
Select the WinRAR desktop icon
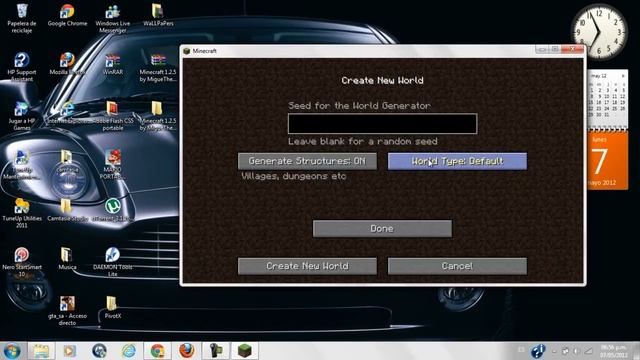(113, 64)
